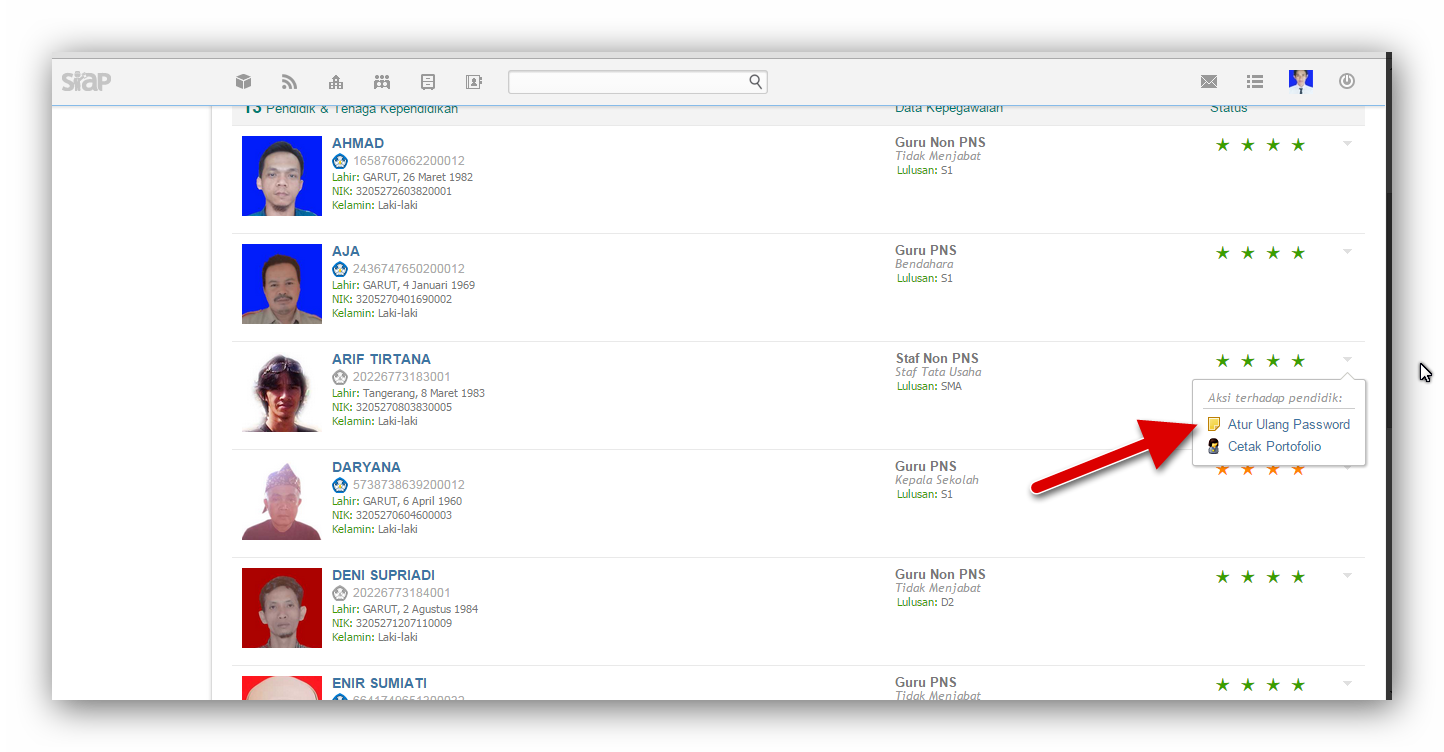Viewport: 1444px width, 752px height.
Task: Expand the action arrow for AHMAD
Action: tap(1347, 144)
